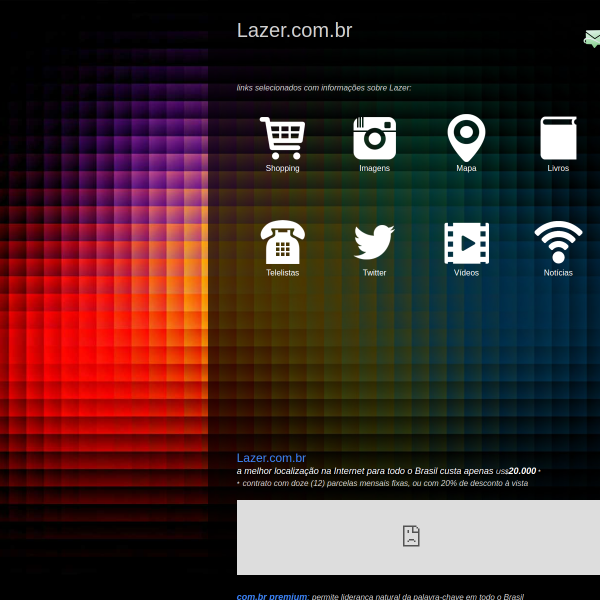Click the Imagens label link
The image size is (600, 600).
pos(374,168)
